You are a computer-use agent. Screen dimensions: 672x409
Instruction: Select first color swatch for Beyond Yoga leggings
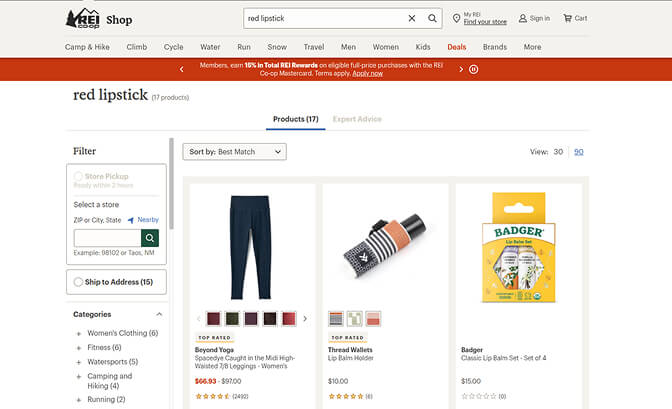[214, 319]
